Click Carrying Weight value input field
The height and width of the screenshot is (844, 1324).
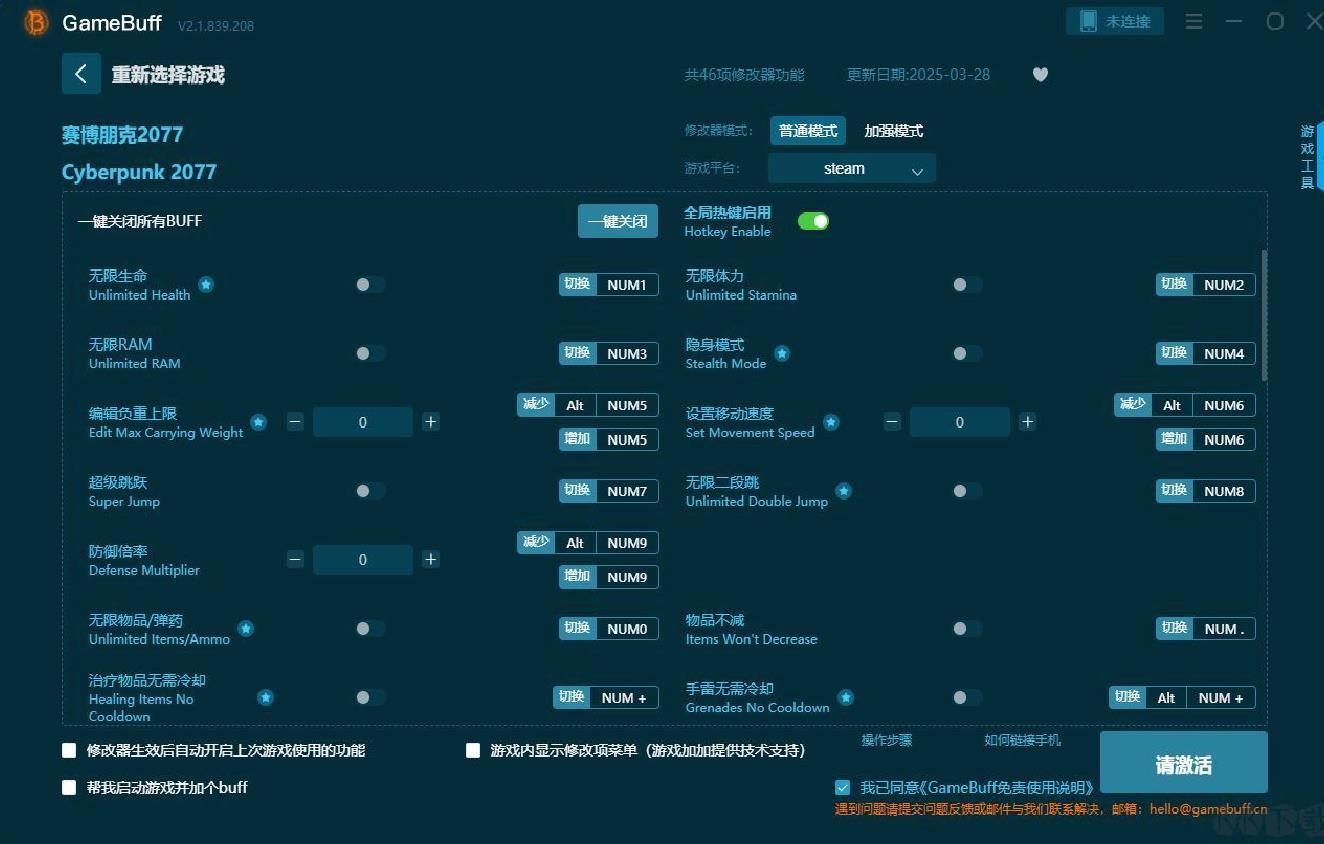(x=363, y=422)
